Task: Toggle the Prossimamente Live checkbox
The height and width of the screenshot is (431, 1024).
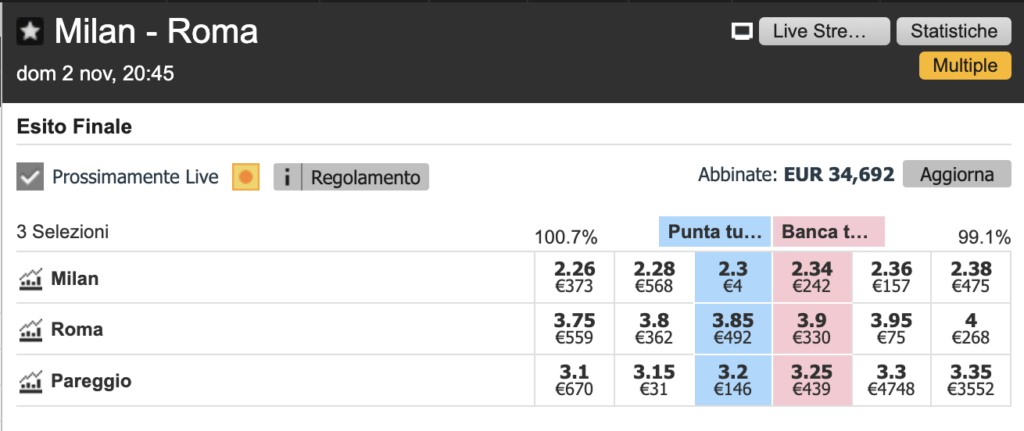Action: pos(31,177)
